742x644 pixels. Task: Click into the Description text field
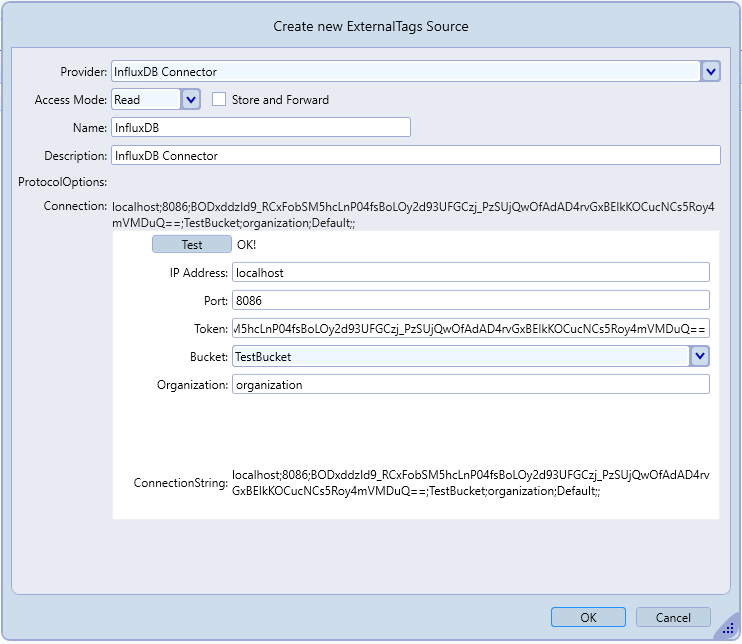coord(415,155)
